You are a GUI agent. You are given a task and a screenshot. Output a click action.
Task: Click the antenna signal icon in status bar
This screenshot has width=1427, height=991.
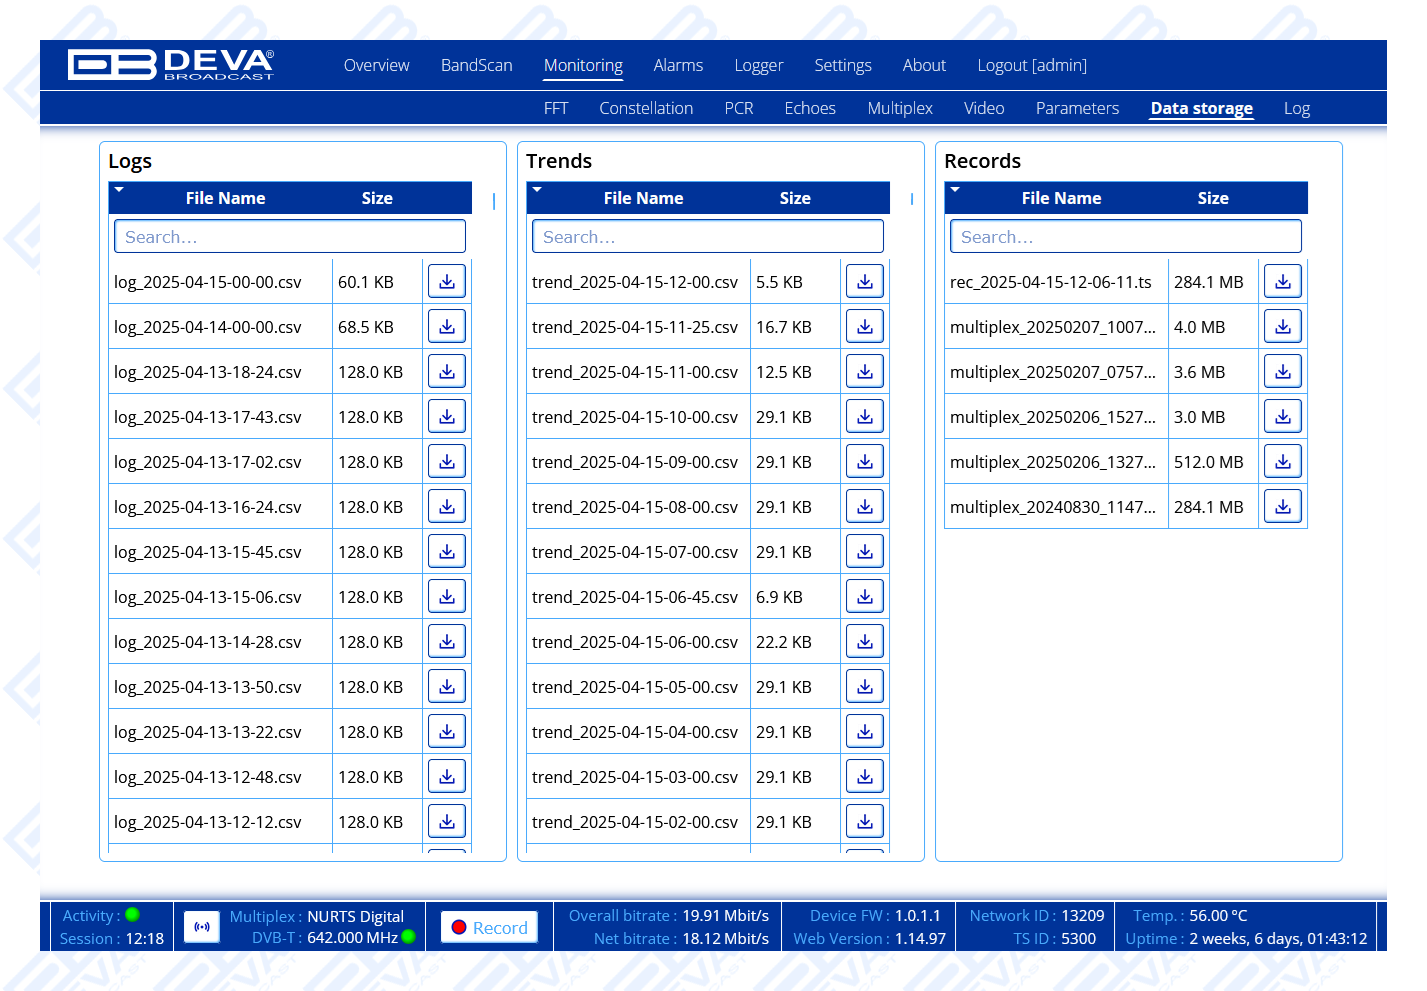[x=202, y=927]
